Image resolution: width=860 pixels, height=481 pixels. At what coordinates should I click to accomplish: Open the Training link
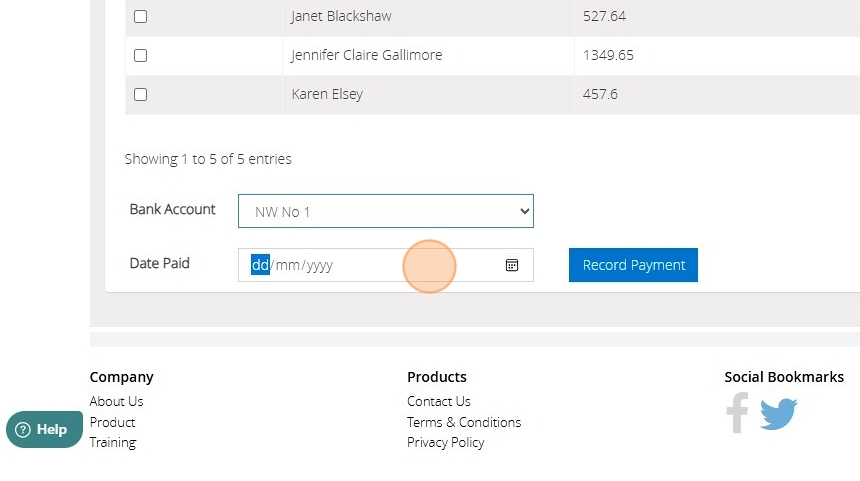(x=112, y=442)
